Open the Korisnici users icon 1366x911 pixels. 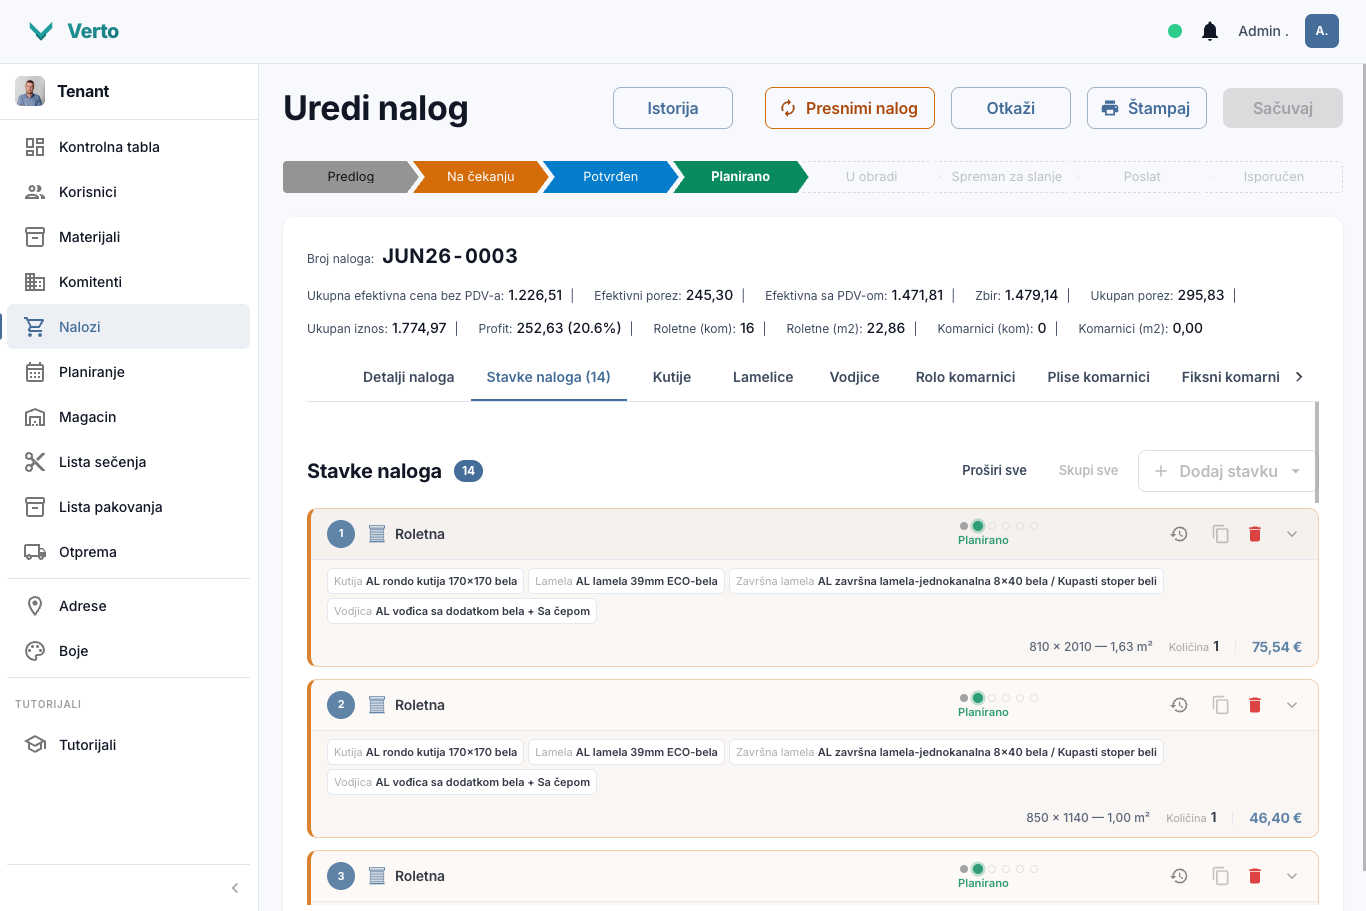point(35,192)
